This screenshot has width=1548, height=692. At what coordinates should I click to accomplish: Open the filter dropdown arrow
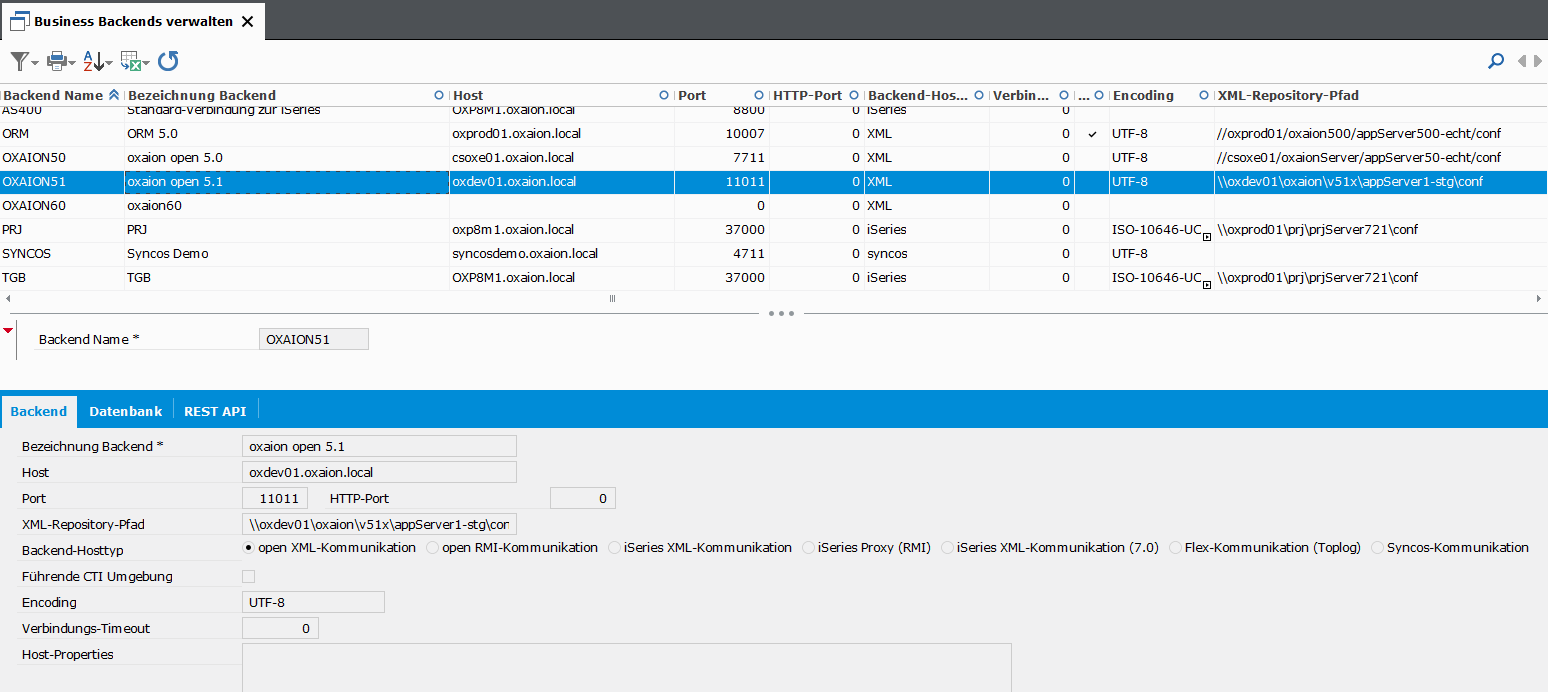35,63
